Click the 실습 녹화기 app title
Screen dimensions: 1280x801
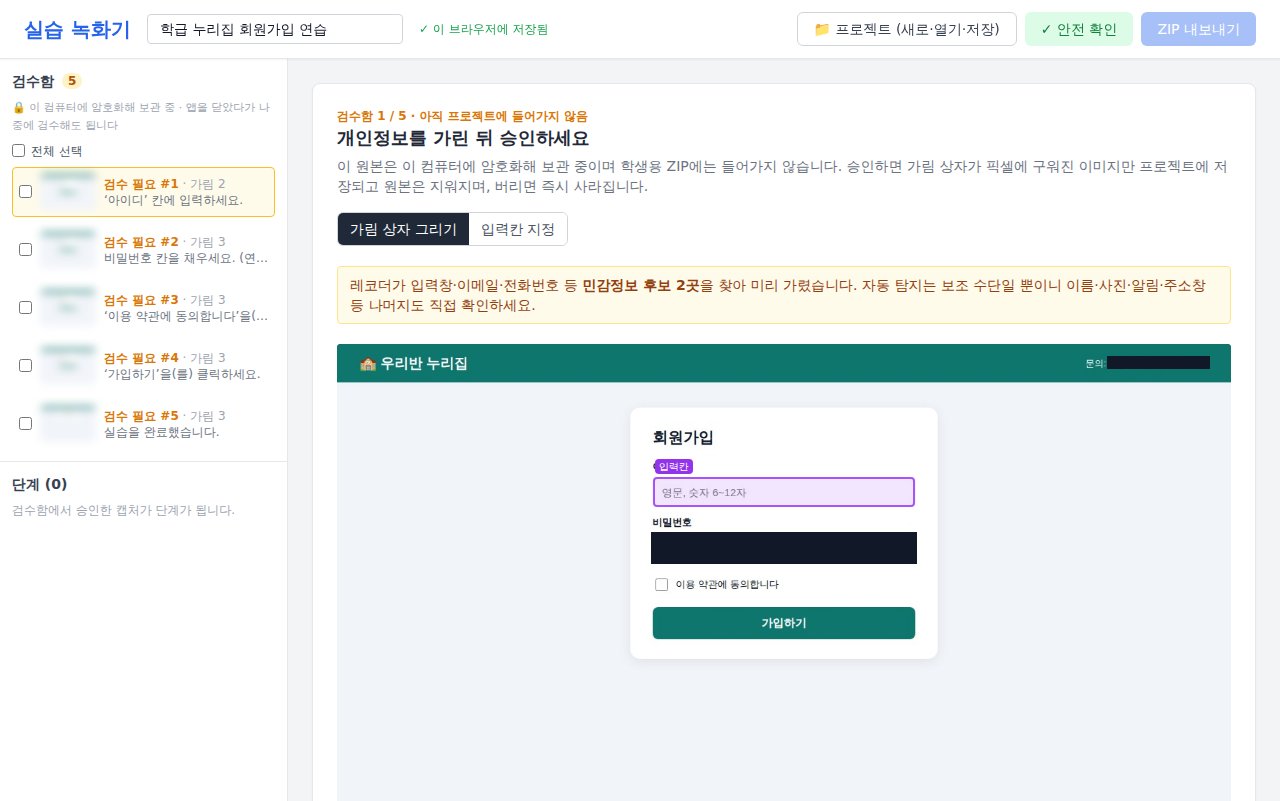[77, 29]
